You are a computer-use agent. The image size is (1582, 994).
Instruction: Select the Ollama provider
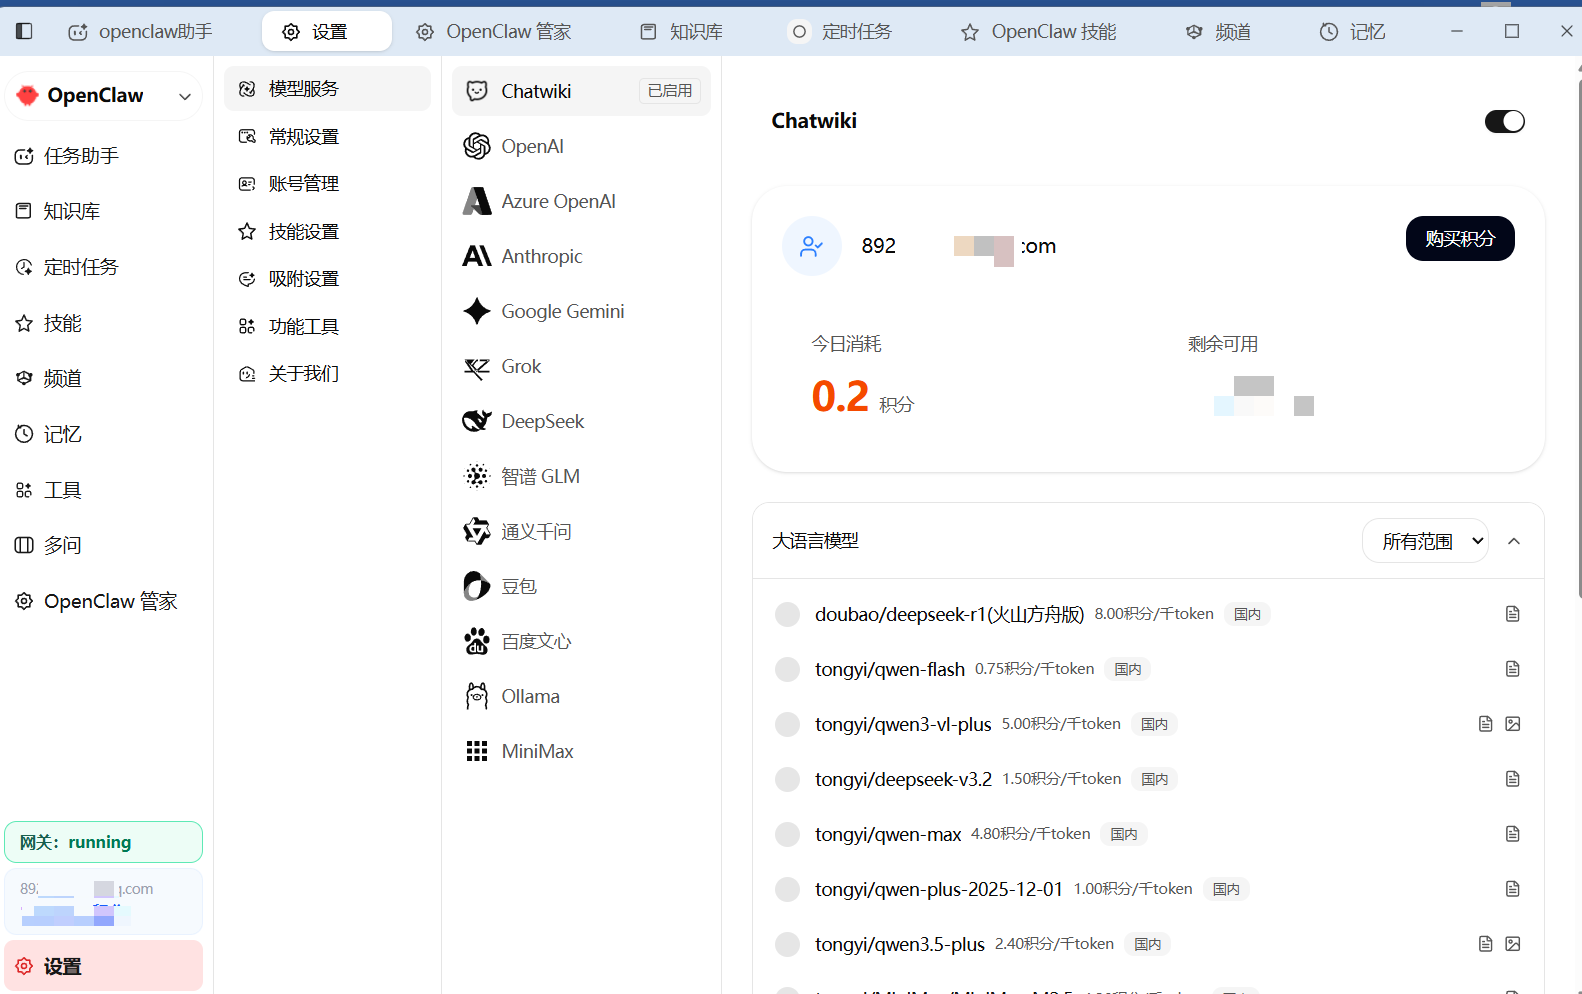581,696
